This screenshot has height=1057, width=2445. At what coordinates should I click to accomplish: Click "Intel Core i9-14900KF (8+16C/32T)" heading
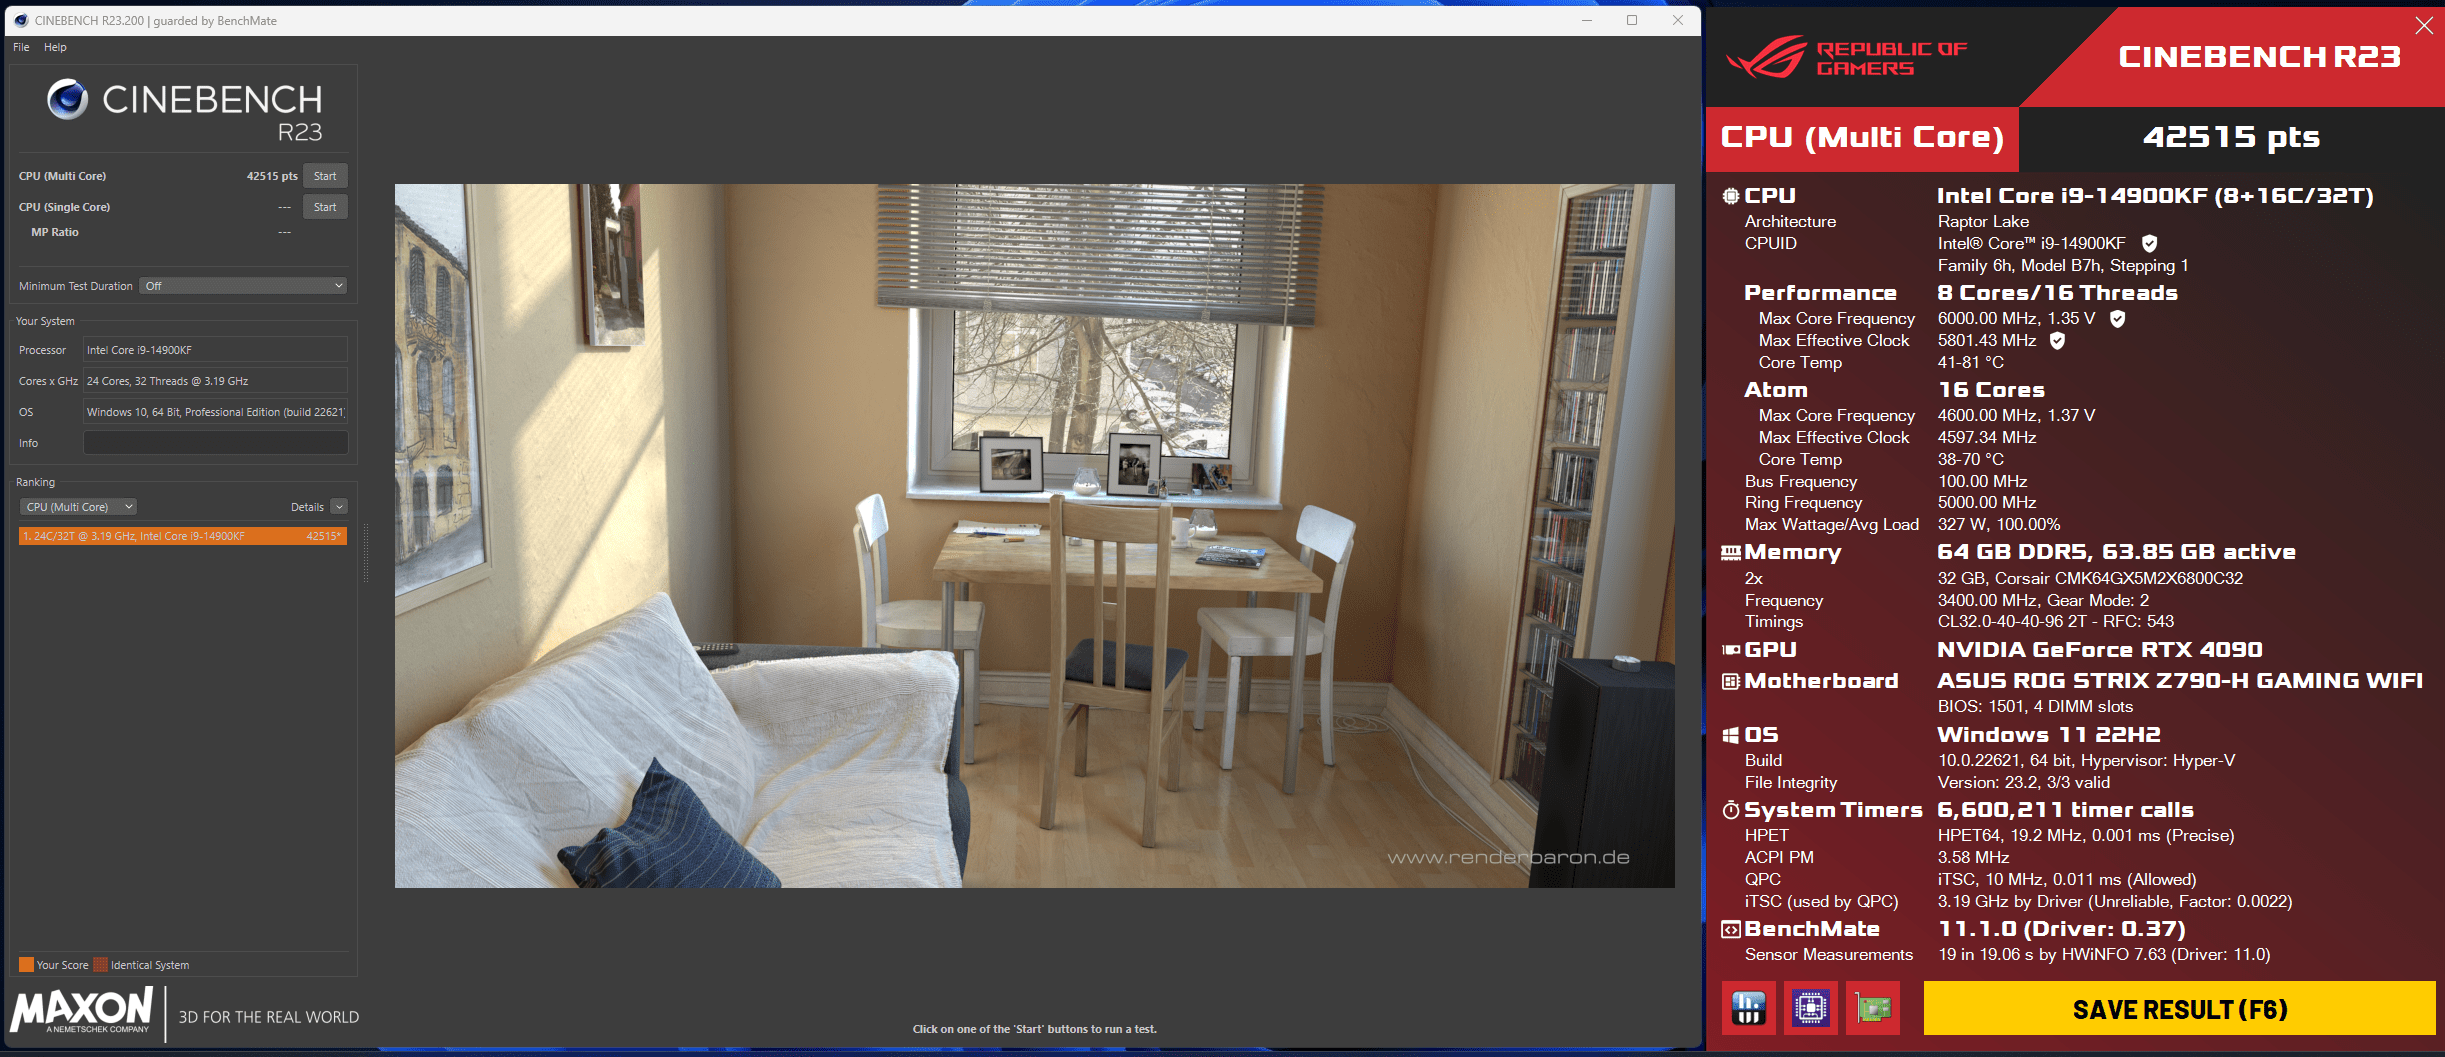(x=2155, y=196)
